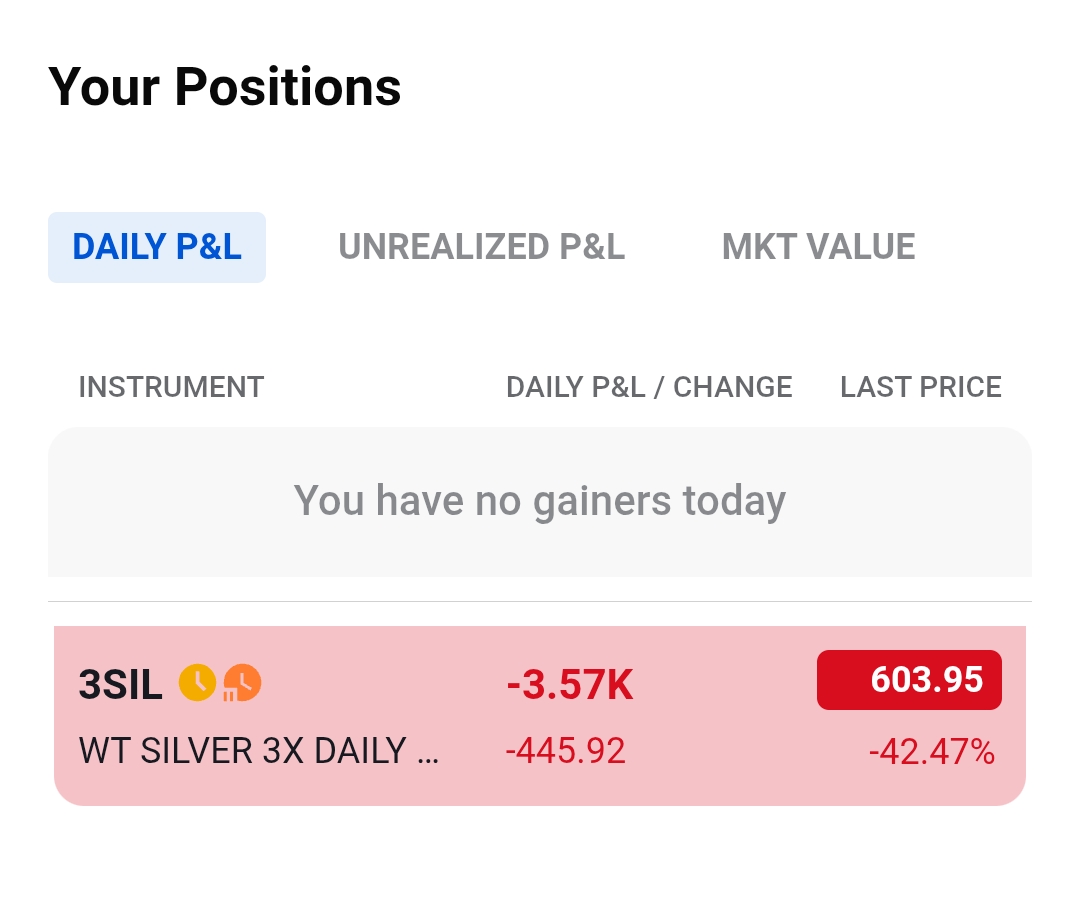Tap the -445.92 price change value
The height and width of the screenshot is (898, 1076).
(566, 751)
